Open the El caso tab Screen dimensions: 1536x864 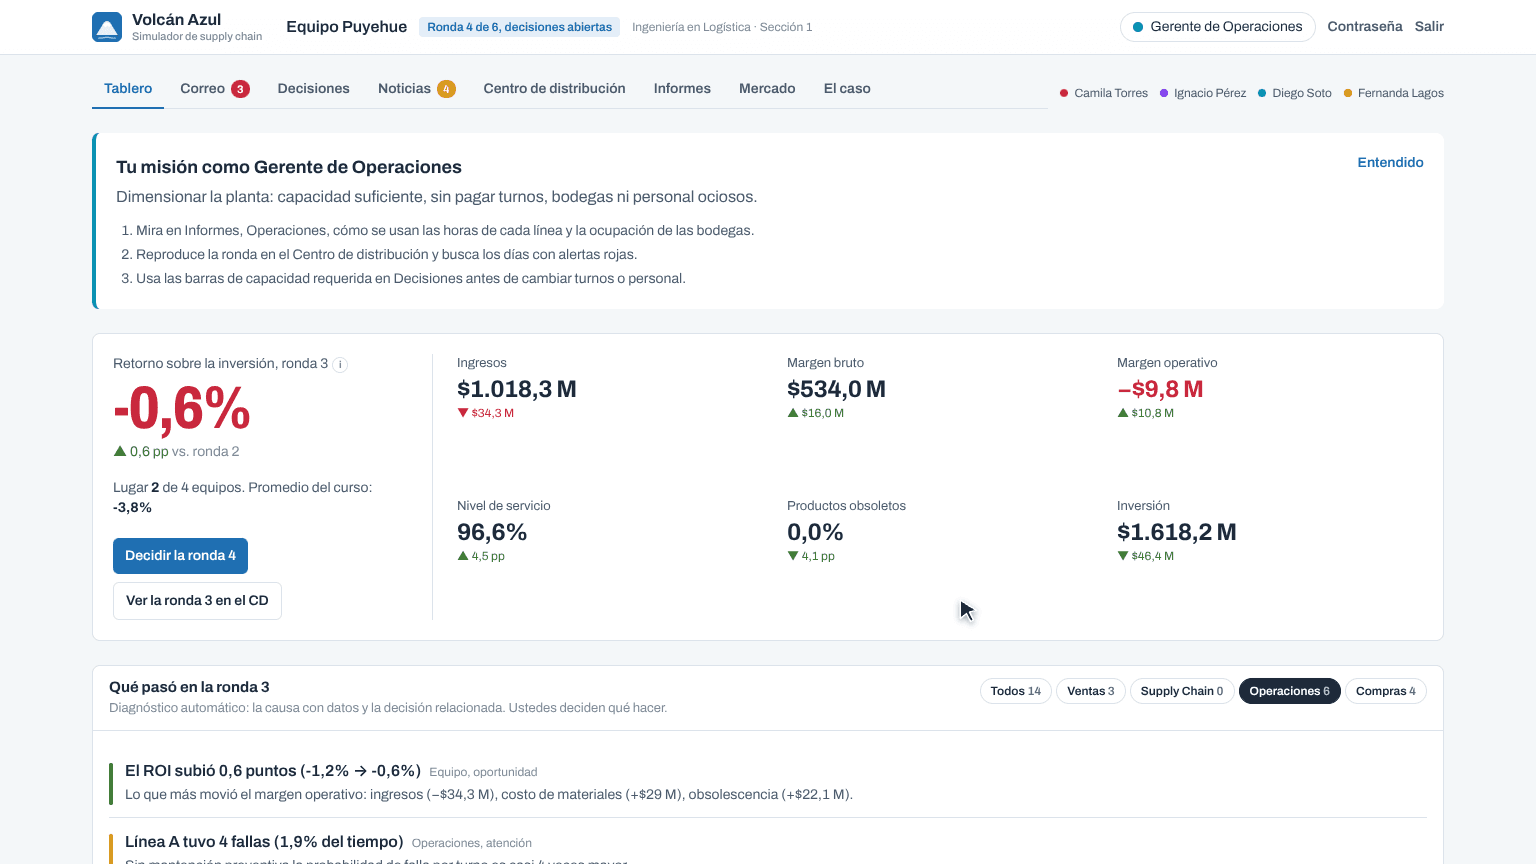coord(847,89)
